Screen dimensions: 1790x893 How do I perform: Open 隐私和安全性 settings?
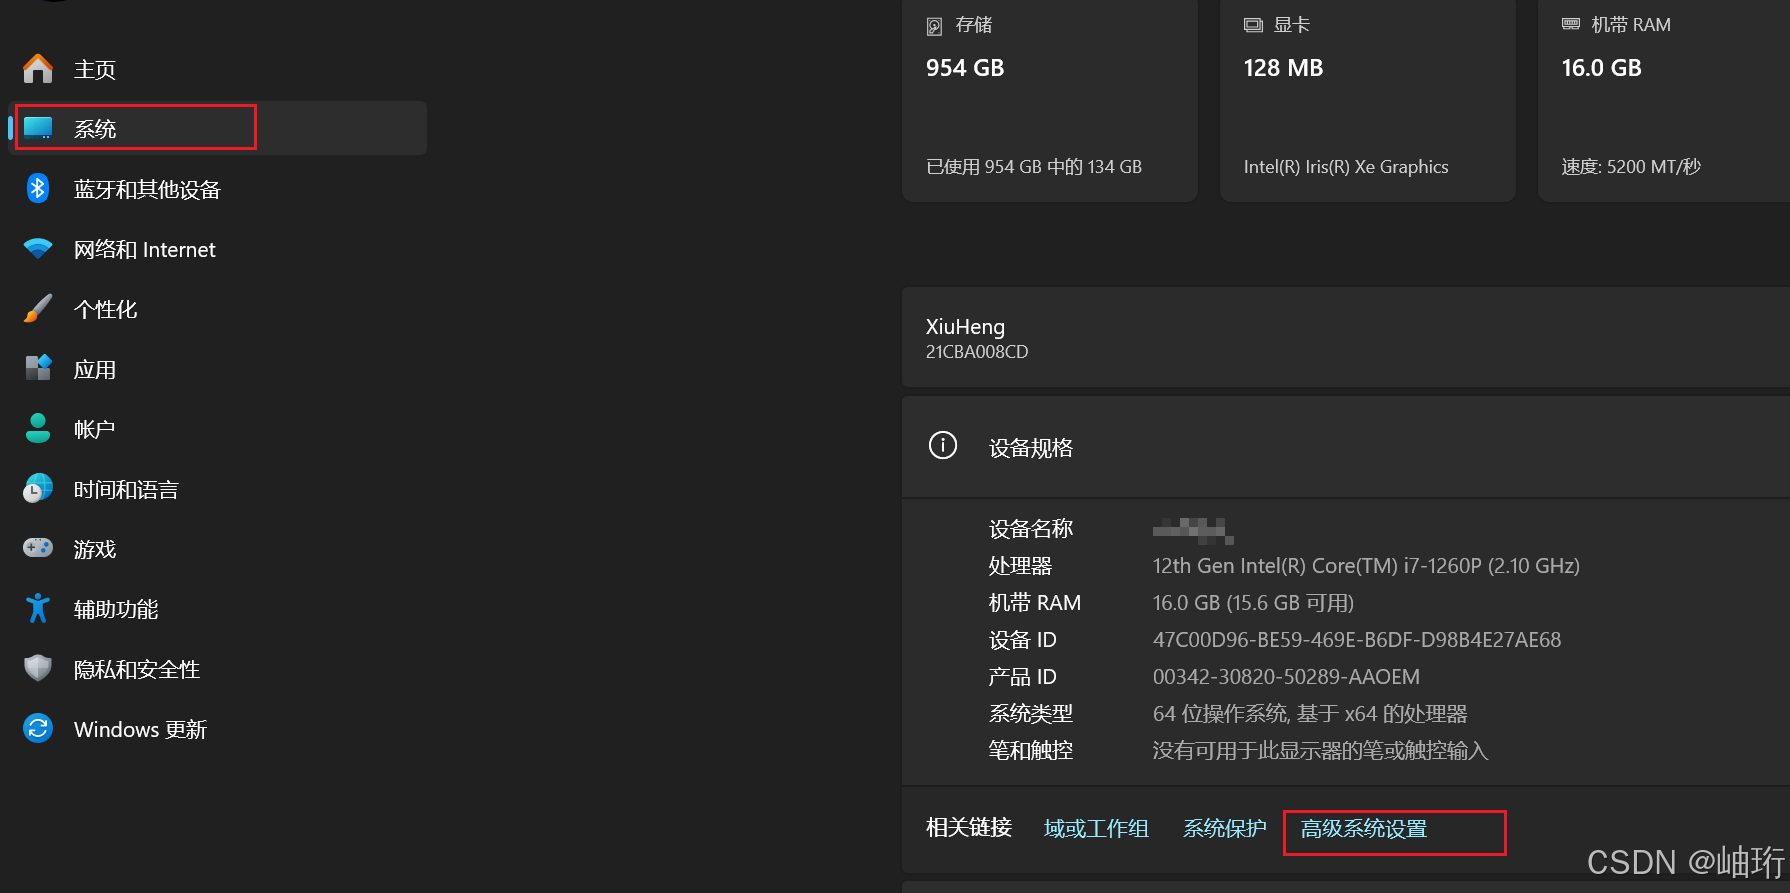click(217, 669)
